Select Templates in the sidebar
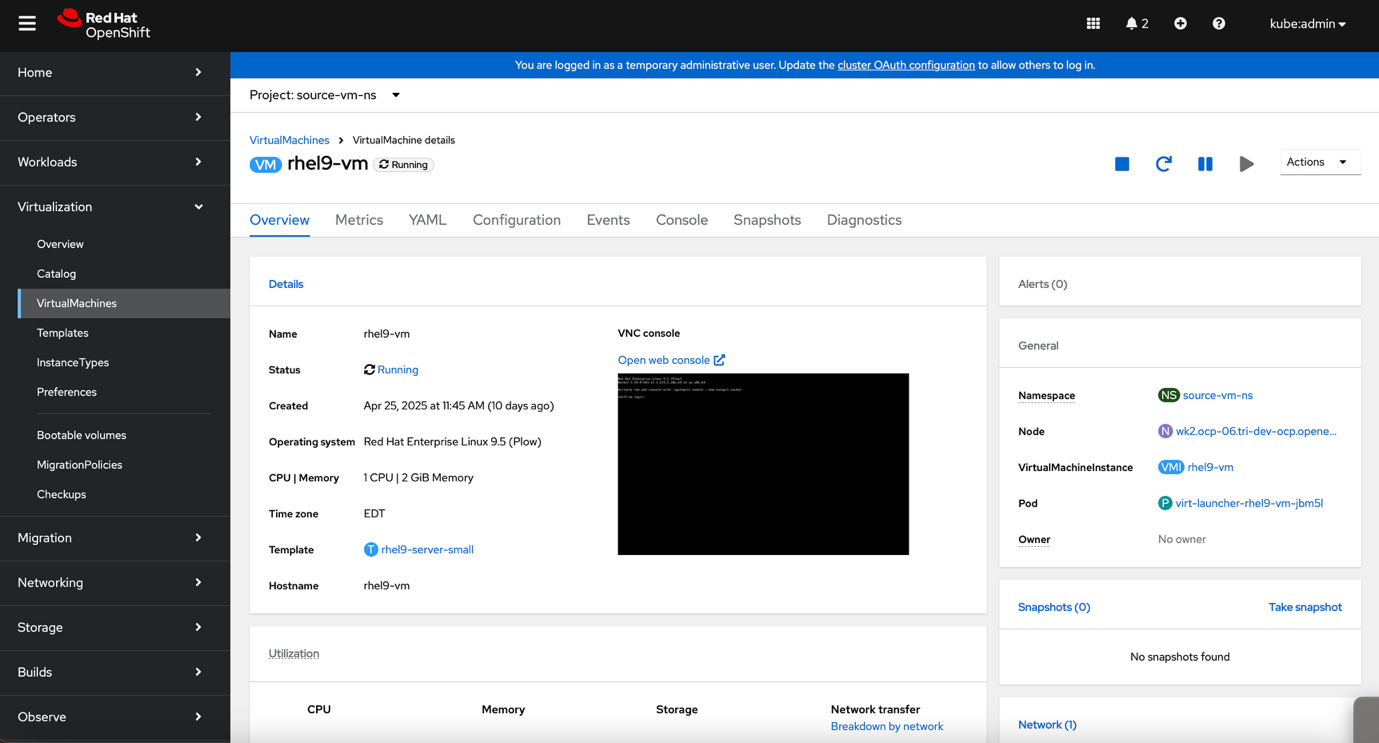This screenshot has height=743, width=1379. pyautogui.click(x=63, y=333)
